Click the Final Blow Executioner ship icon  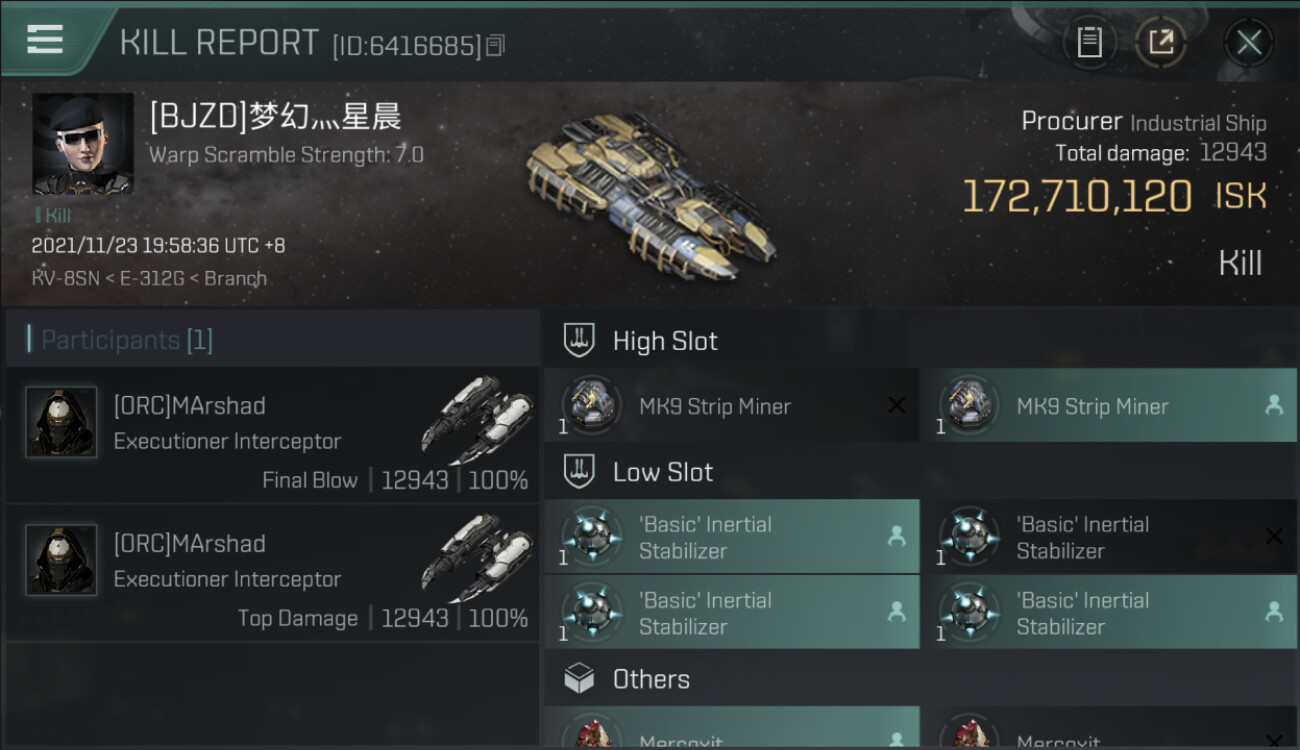pos(475,419)
